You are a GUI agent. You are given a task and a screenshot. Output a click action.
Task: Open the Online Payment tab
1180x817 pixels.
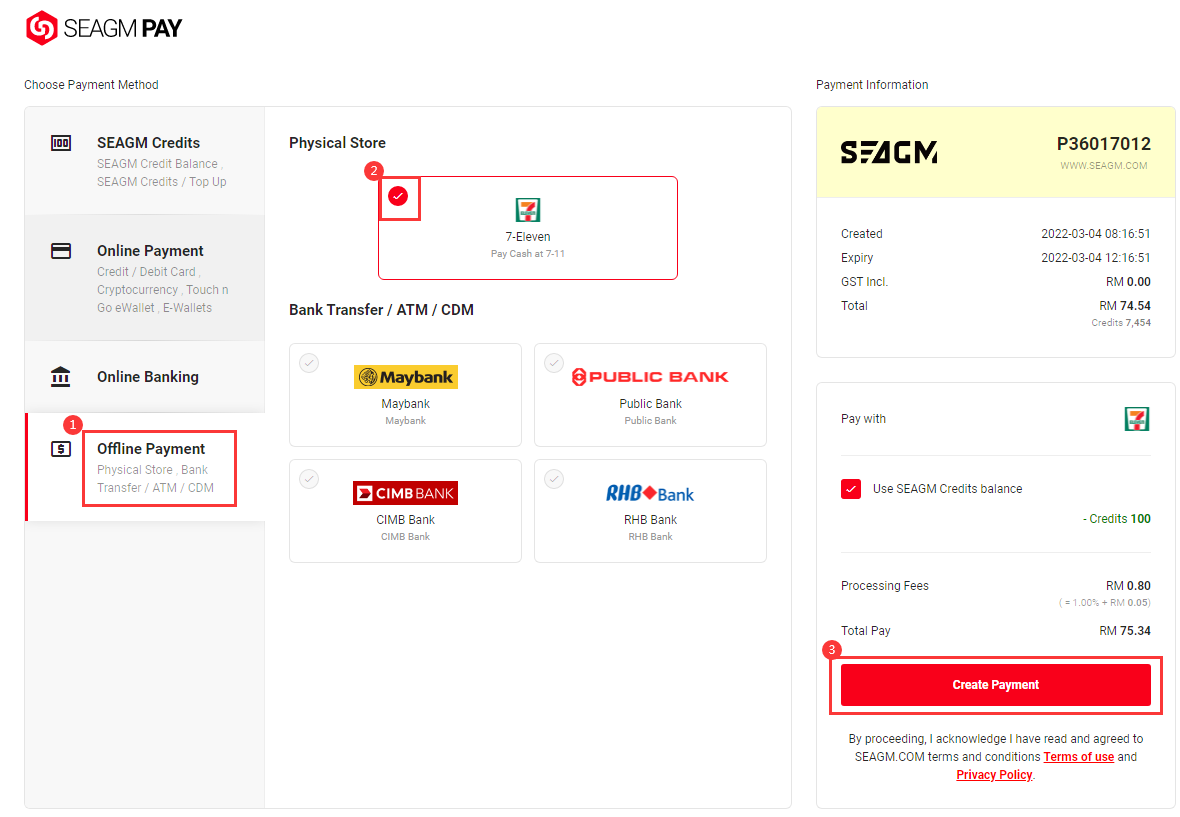click(x=144, y=278)
